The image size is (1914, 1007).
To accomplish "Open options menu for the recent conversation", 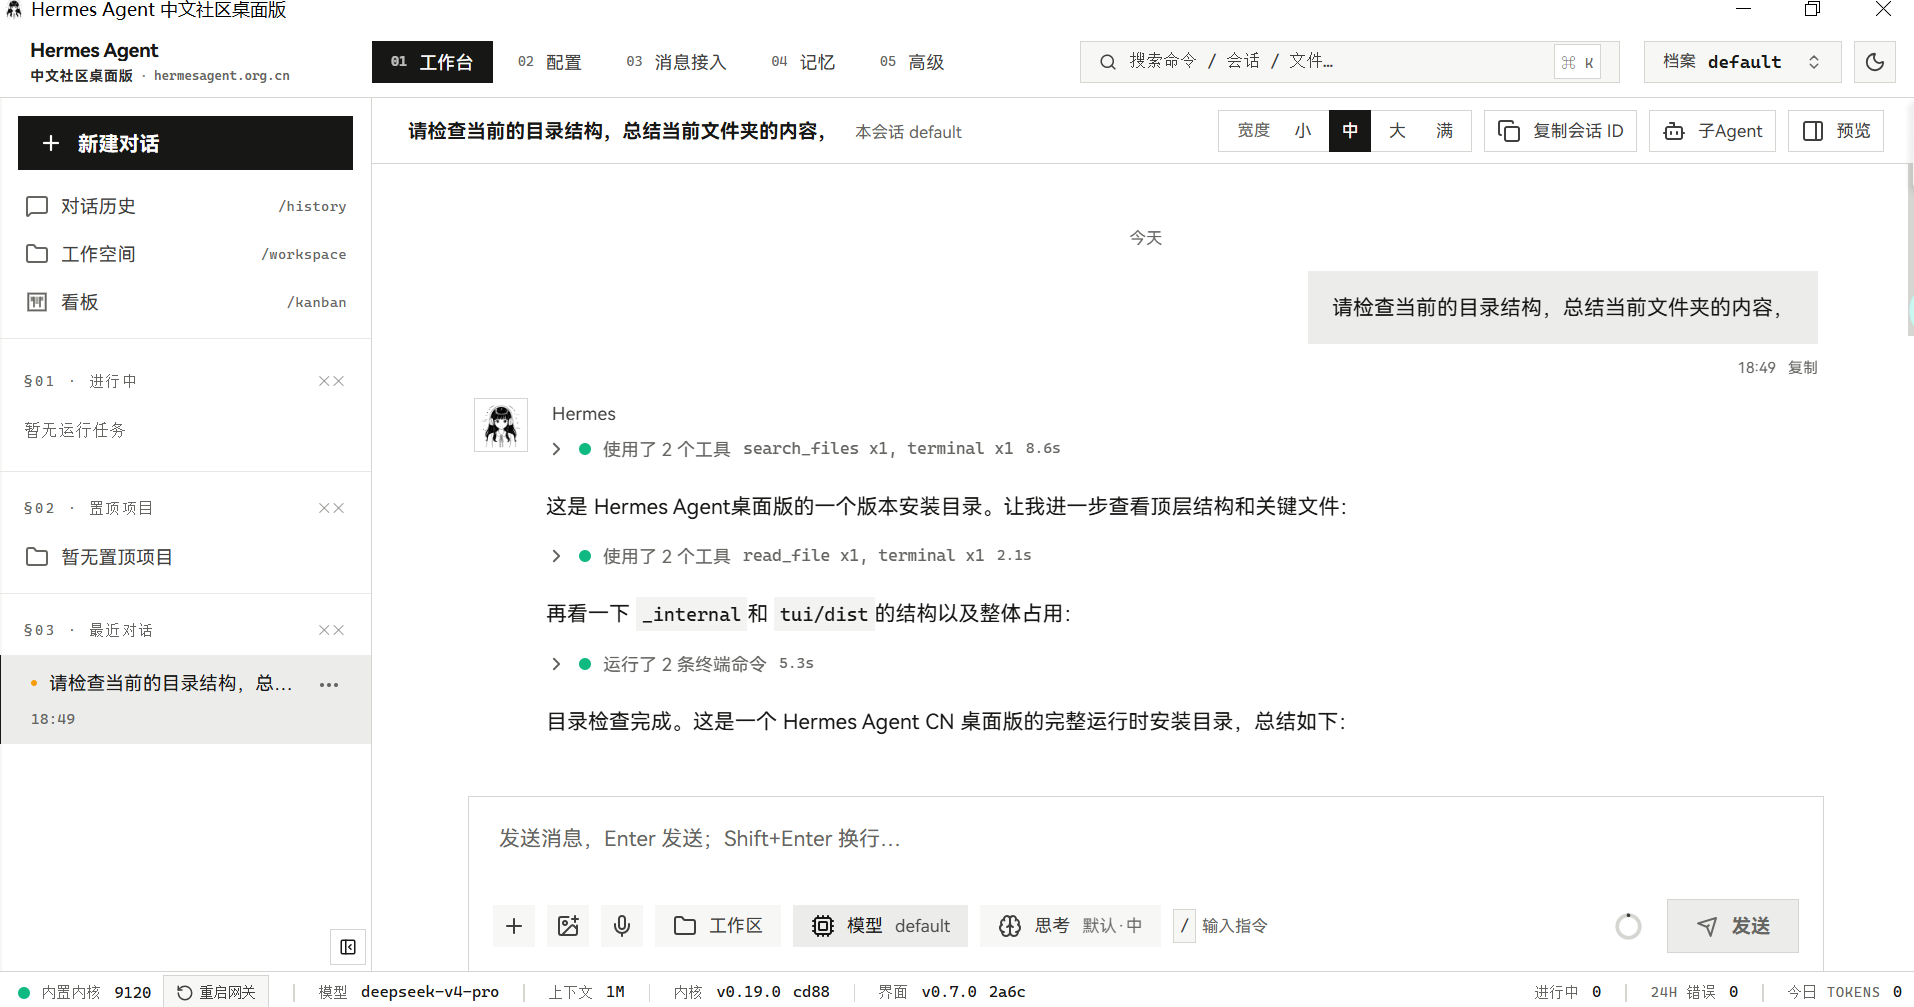I will (329, 685).
